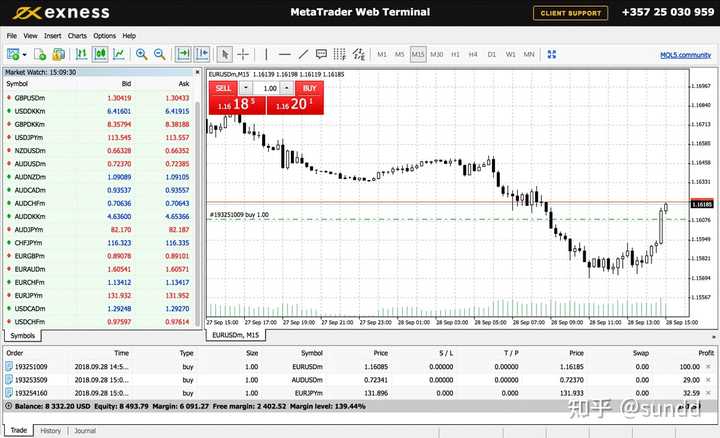Image resolution: width=720 pixels, height=438 pixels.
Task: Click the zoom out magnifier icon
Action: click(x=159, y=54)
